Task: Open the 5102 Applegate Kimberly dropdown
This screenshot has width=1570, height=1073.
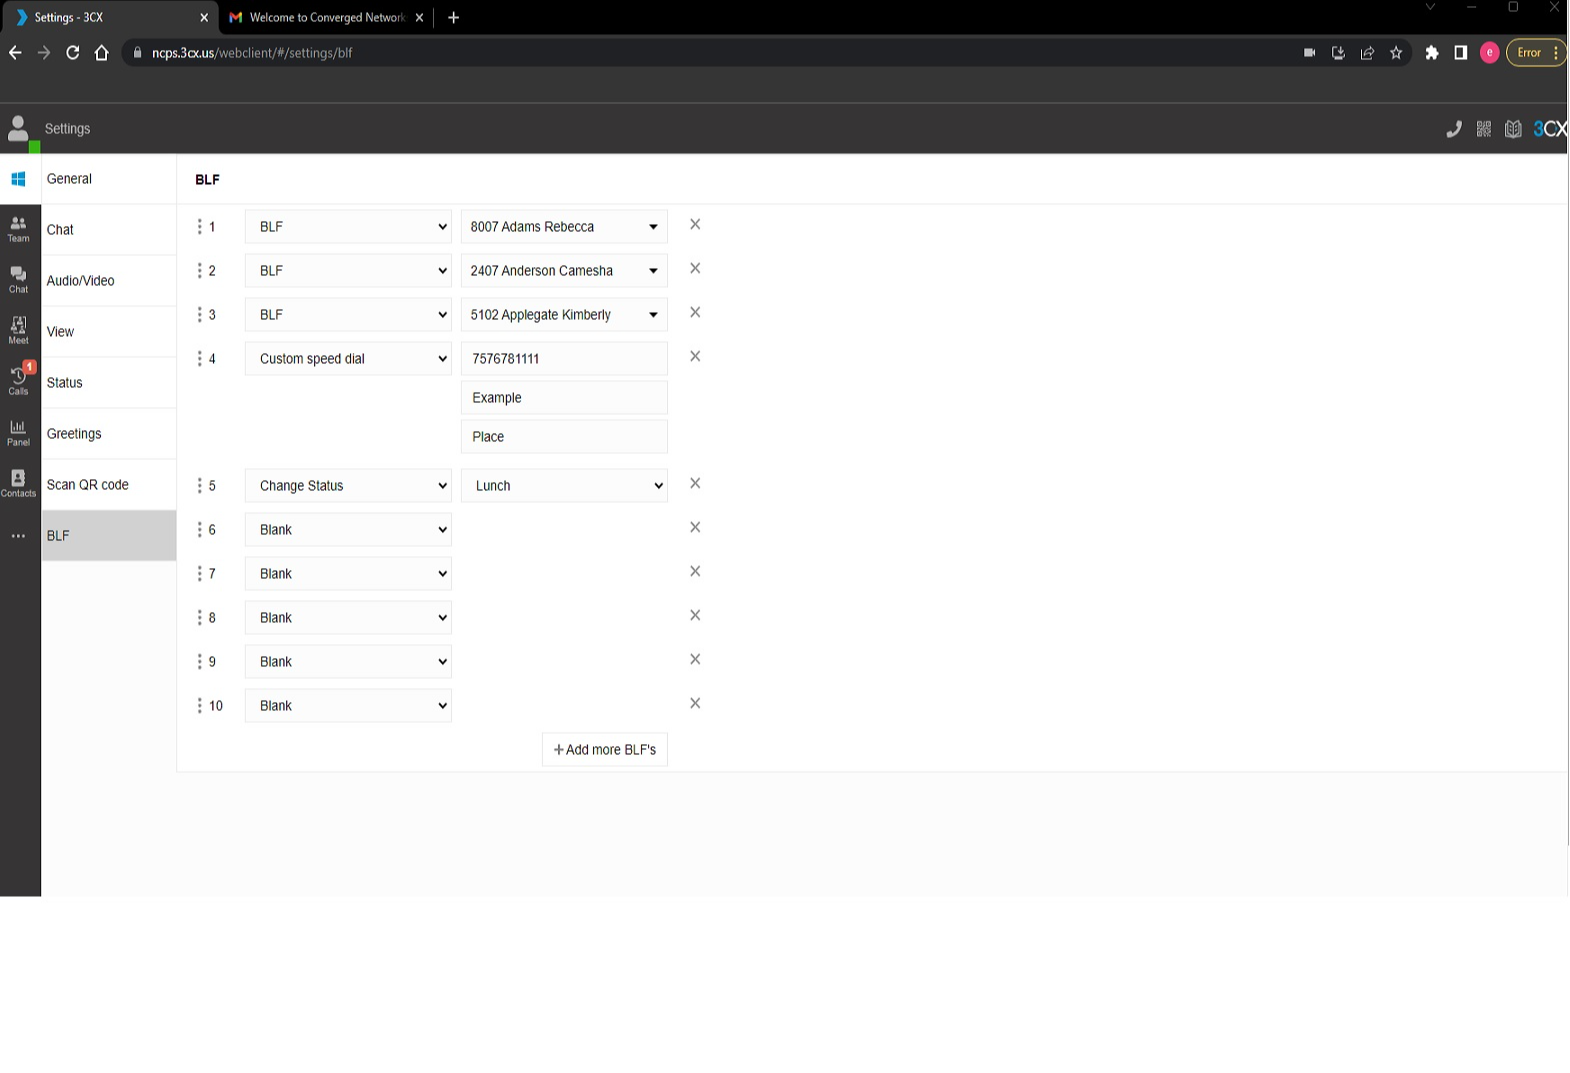Action: tap(564, 315)
